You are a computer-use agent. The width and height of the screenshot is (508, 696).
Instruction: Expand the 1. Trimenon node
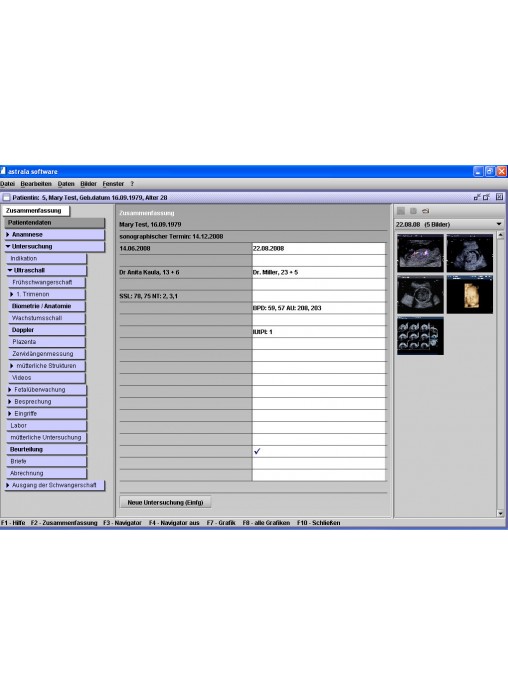(x=12, y=294)
